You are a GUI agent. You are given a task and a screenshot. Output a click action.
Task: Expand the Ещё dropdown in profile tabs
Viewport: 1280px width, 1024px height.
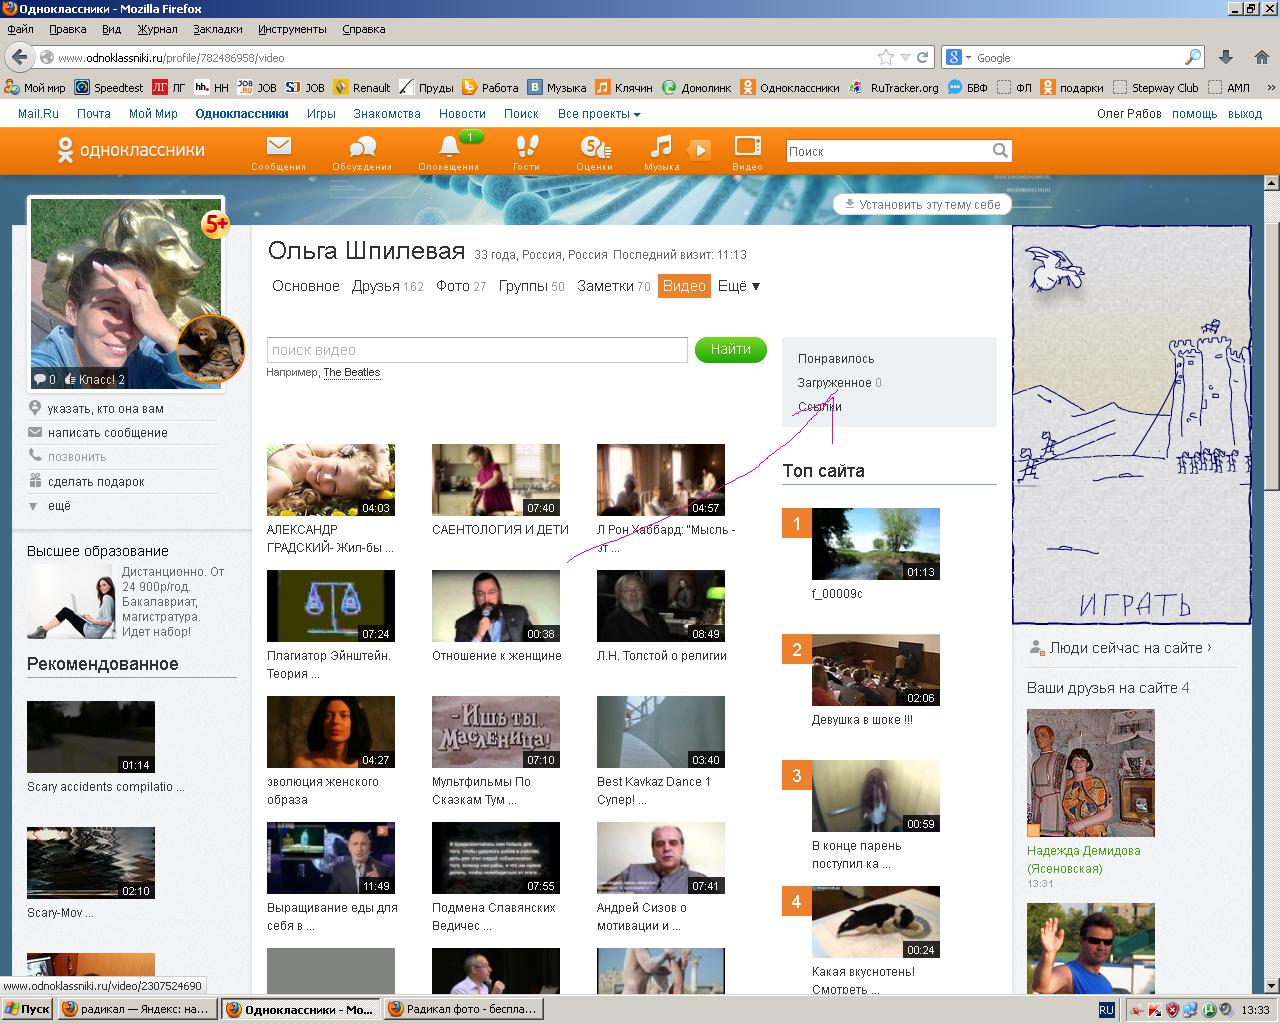click(739, 286)
